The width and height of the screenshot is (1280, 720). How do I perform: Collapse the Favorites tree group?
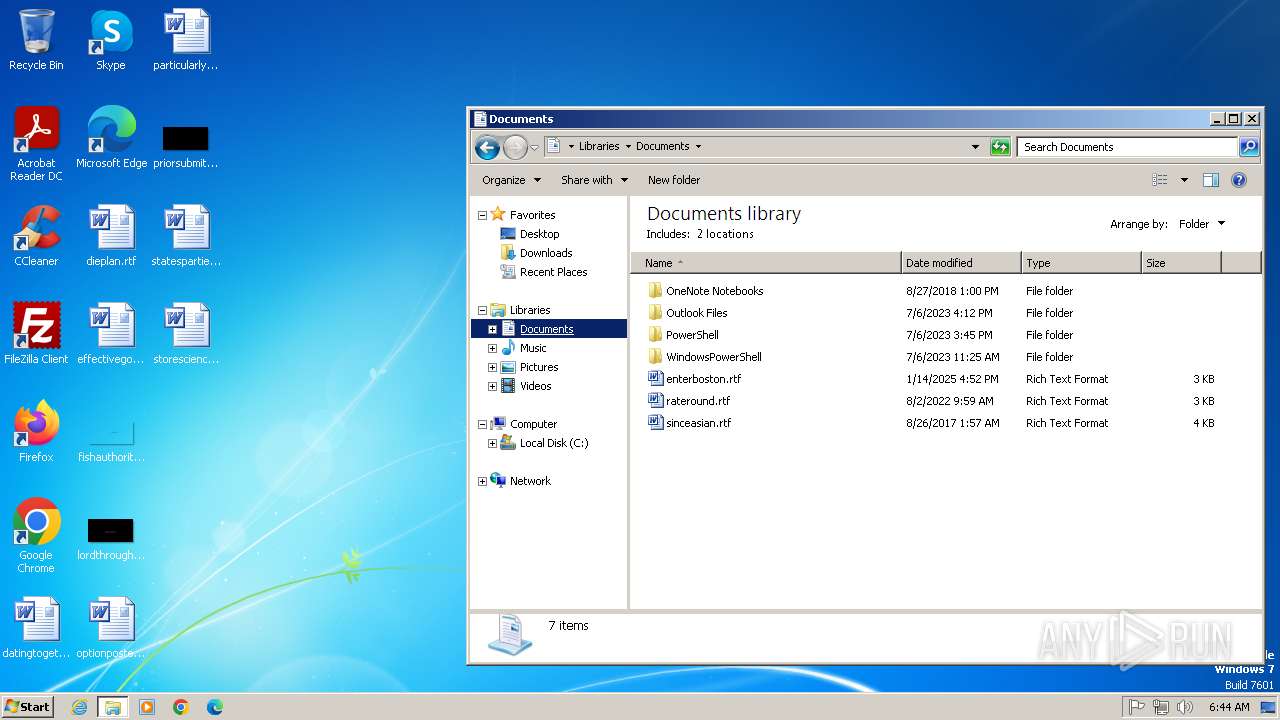pyautogui.click(x=482, y=215)
